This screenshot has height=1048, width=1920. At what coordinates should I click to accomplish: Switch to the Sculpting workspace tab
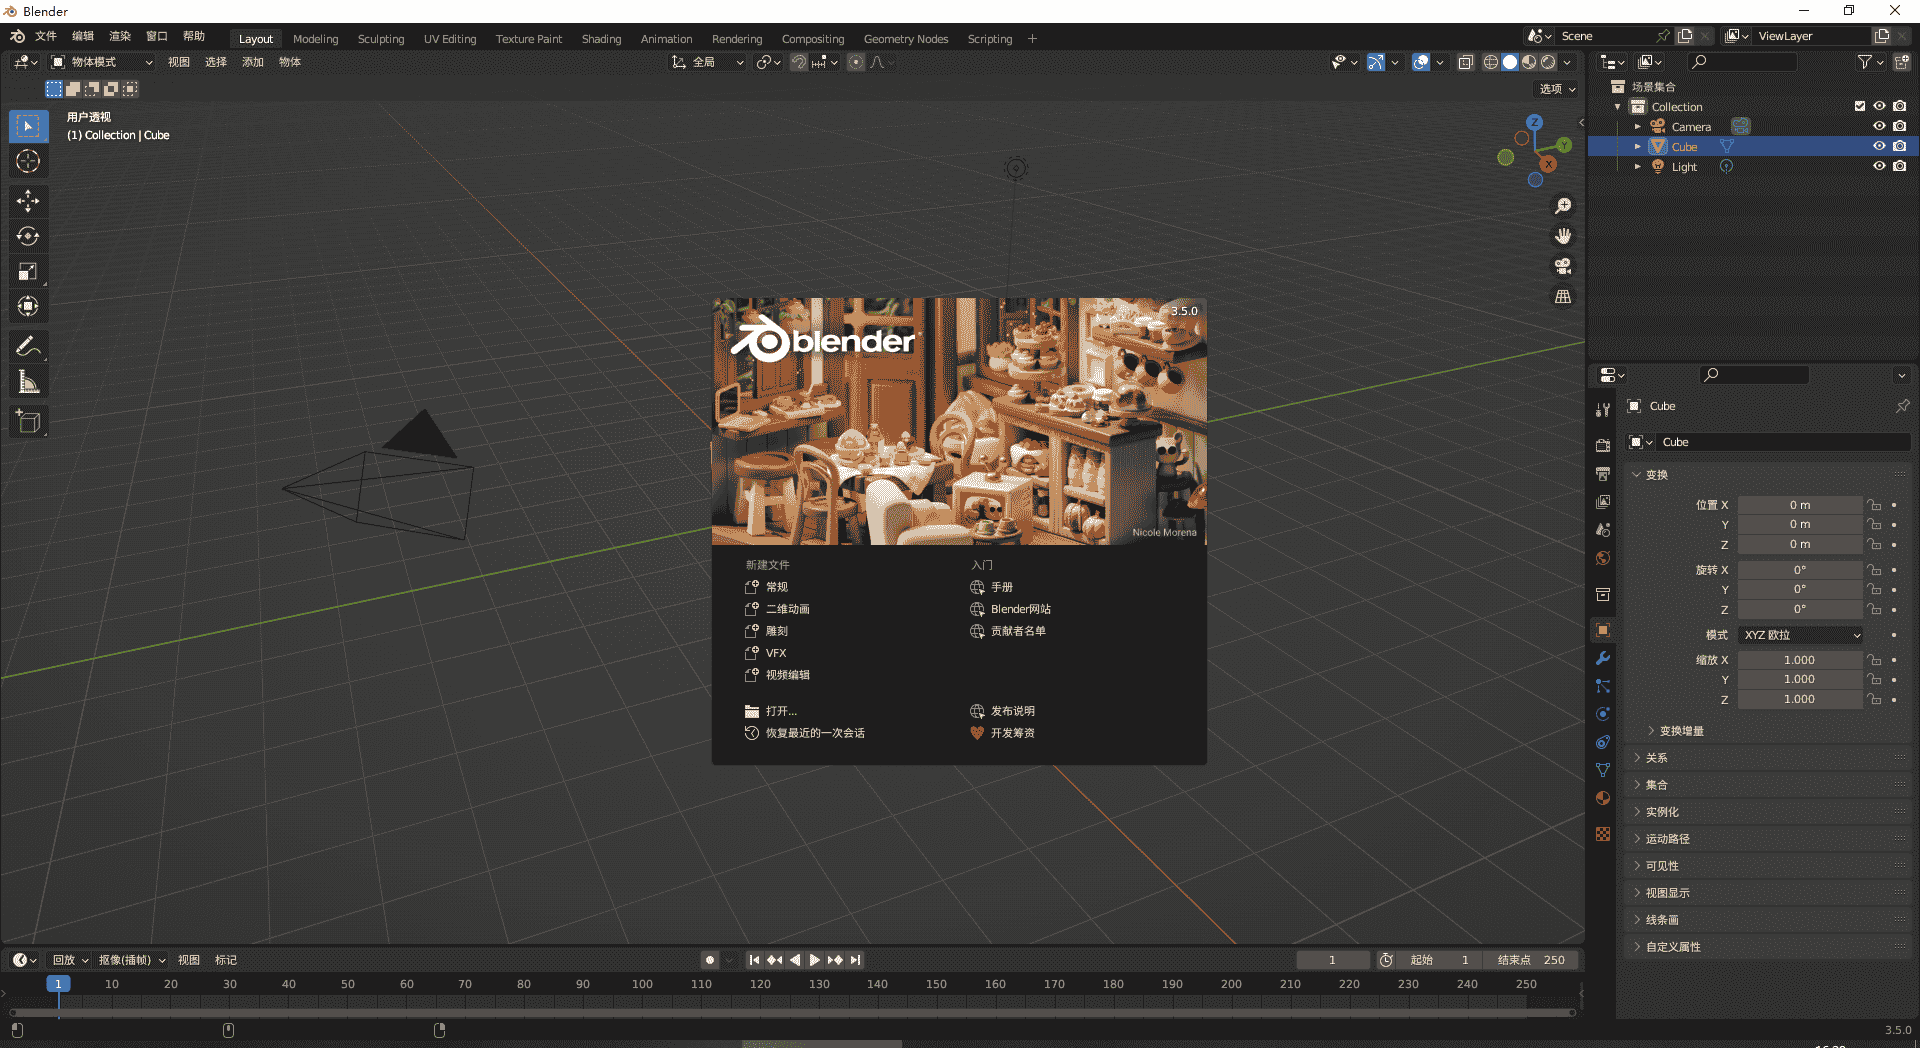pos(381,39)
